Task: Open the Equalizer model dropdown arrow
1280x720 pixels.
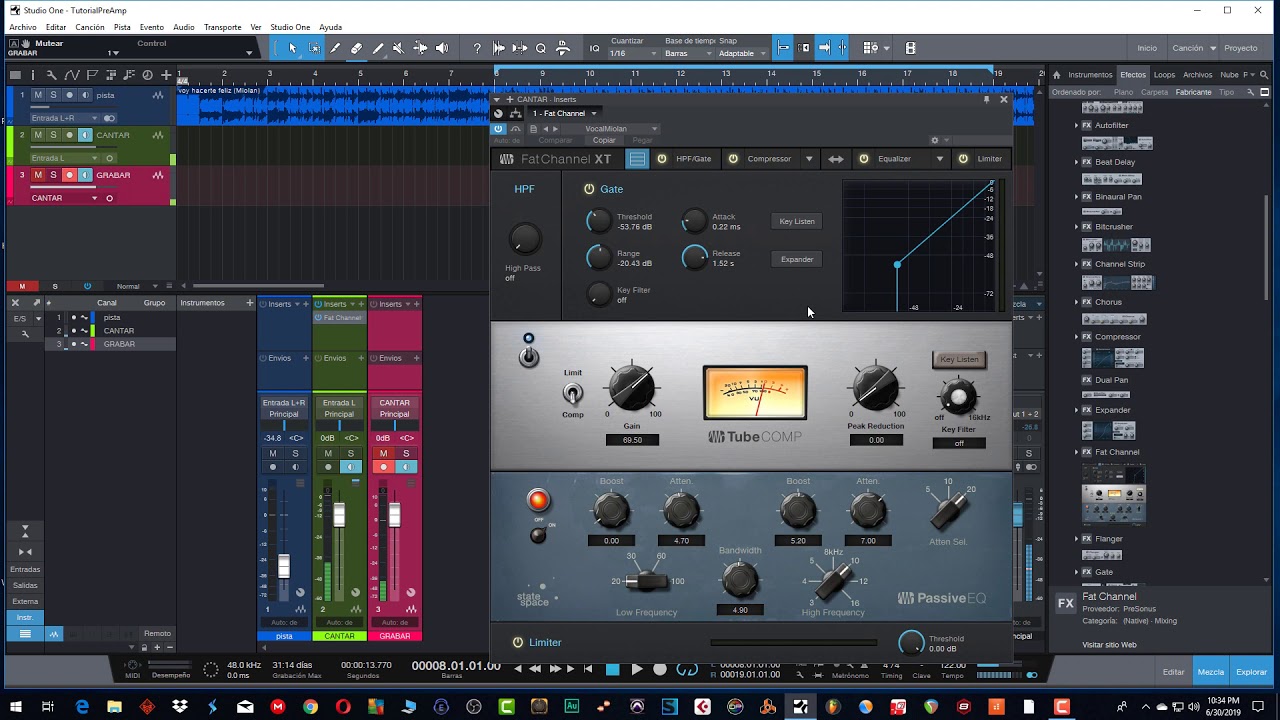Action: pyautogui.click(x=939, y=159)
